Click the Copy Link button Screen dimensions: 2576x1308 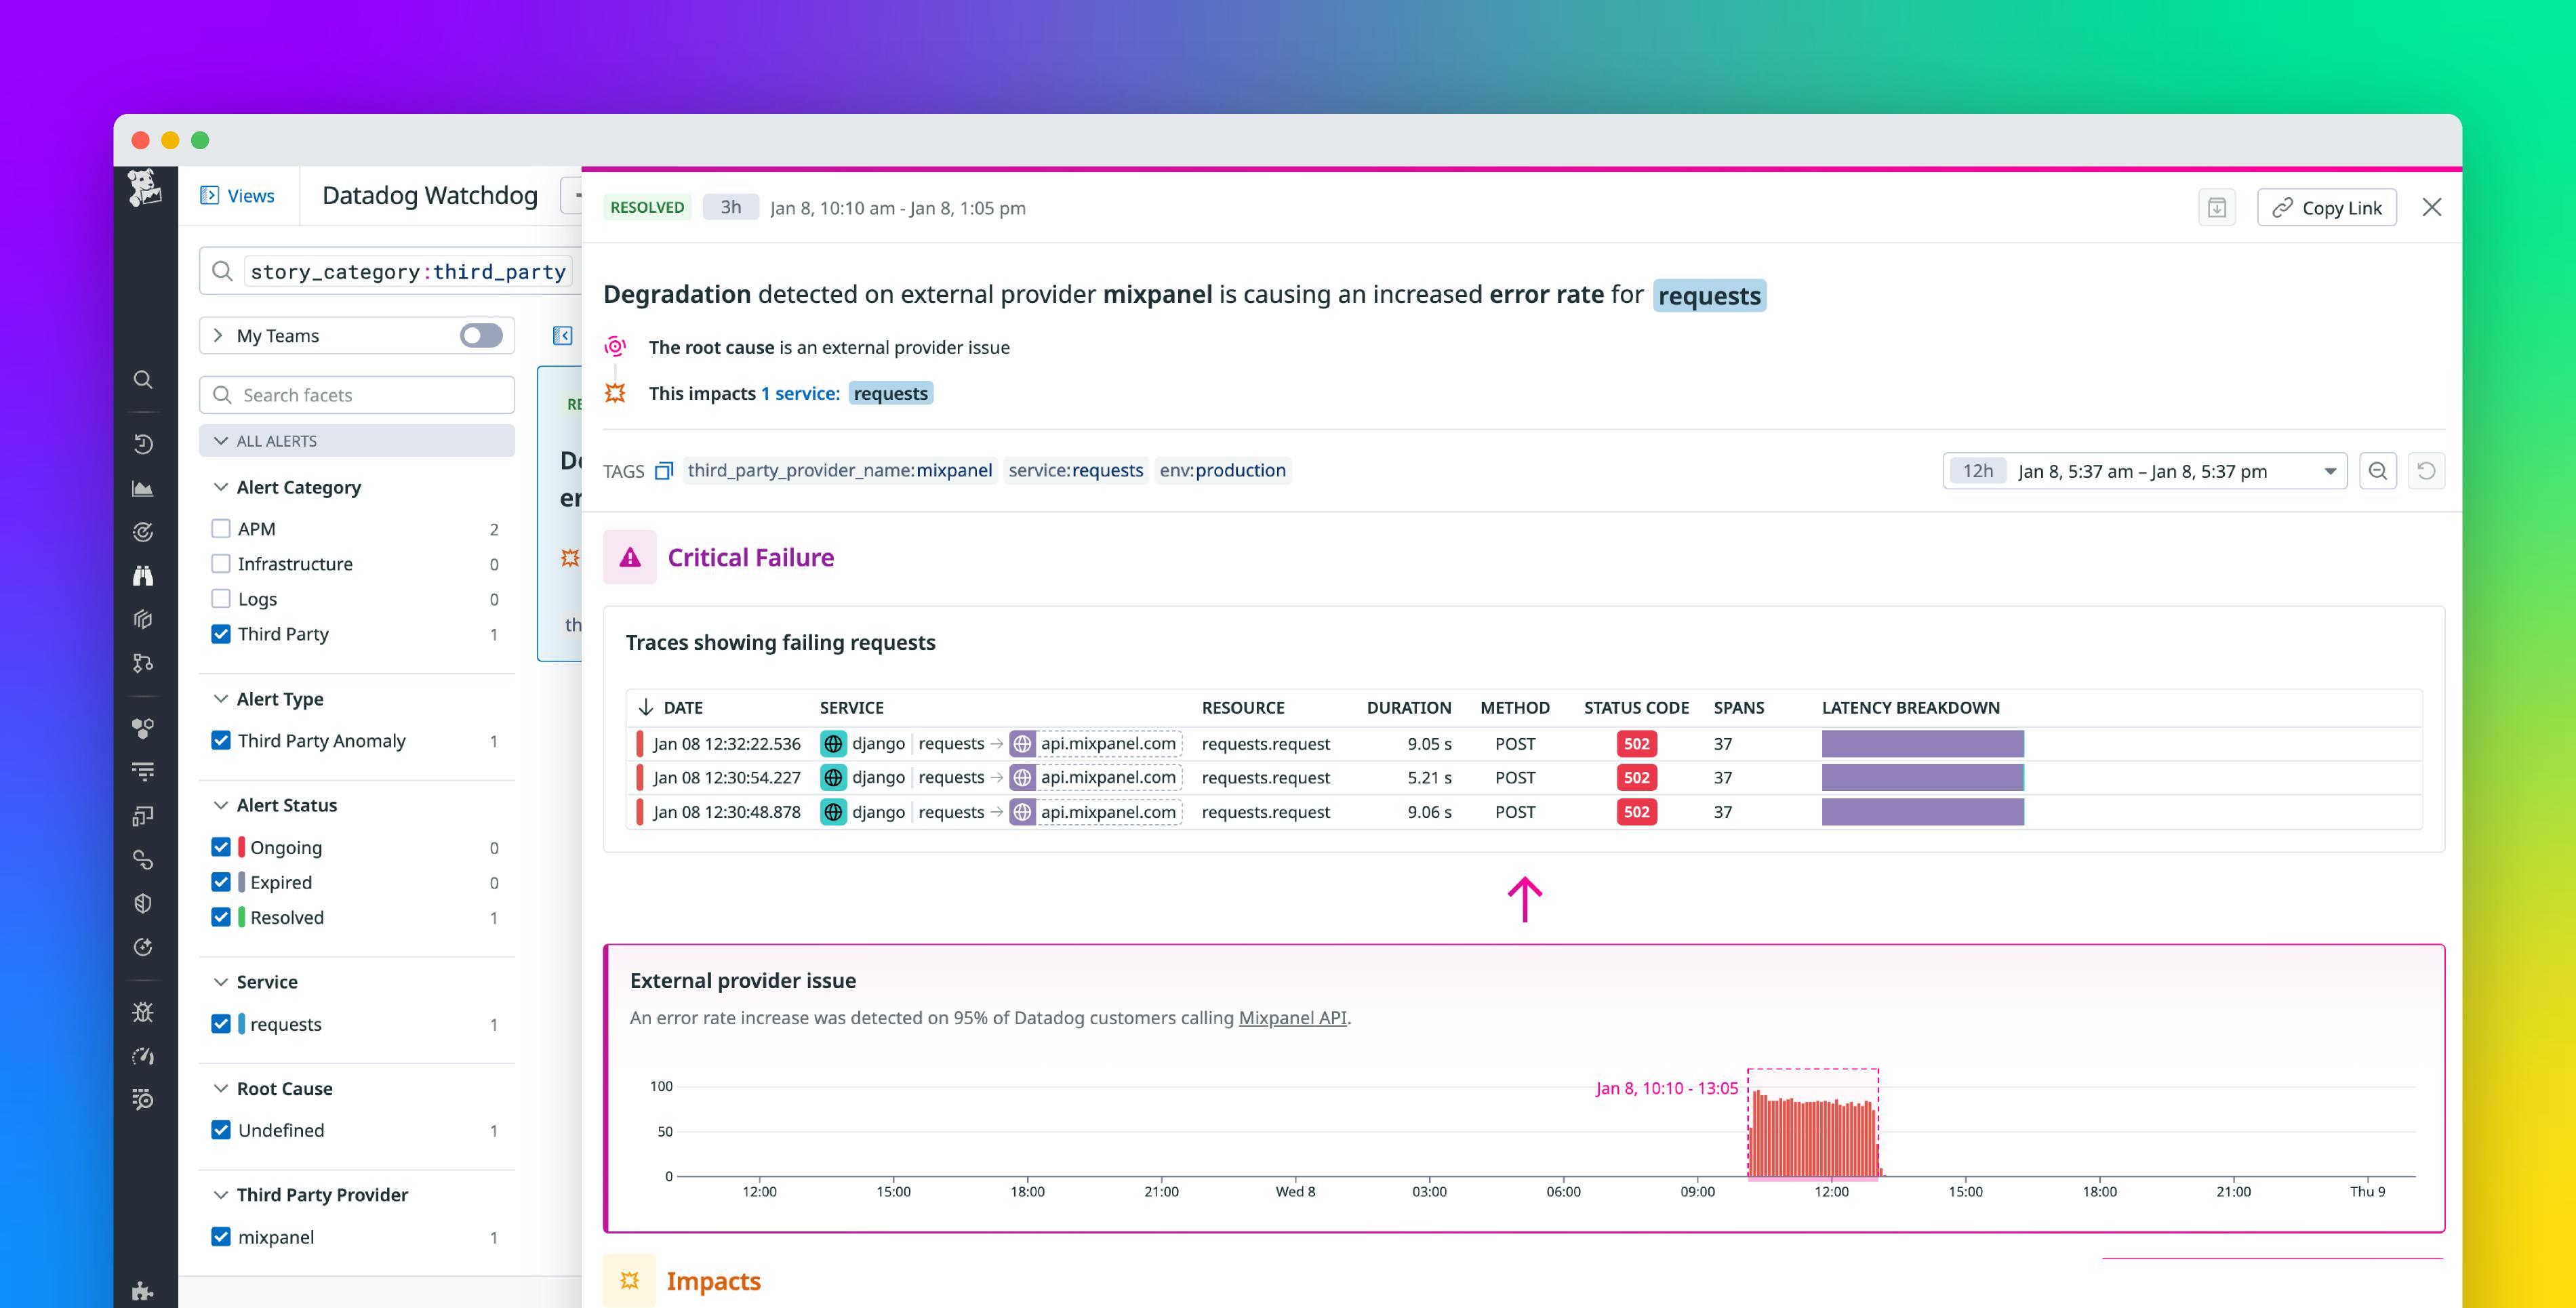pyautogui.click(x=2326, y=207)
